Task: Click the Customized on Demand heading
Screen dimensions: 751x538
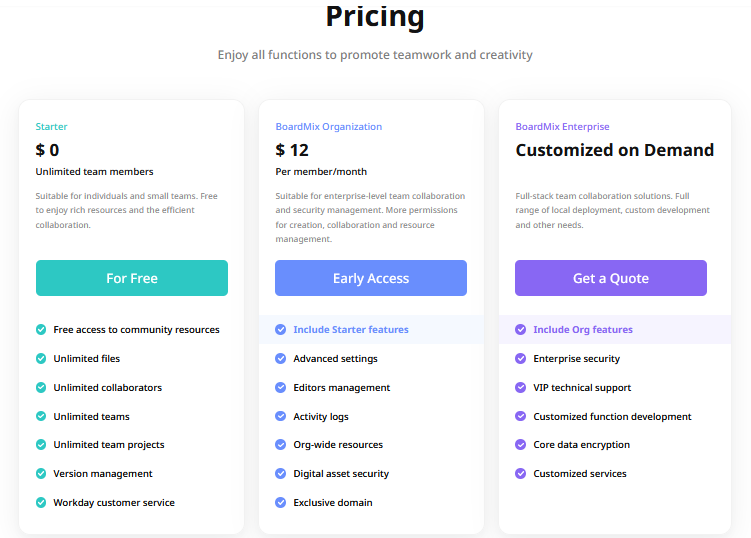Action: pyautogui.click(x=614, y=150)
